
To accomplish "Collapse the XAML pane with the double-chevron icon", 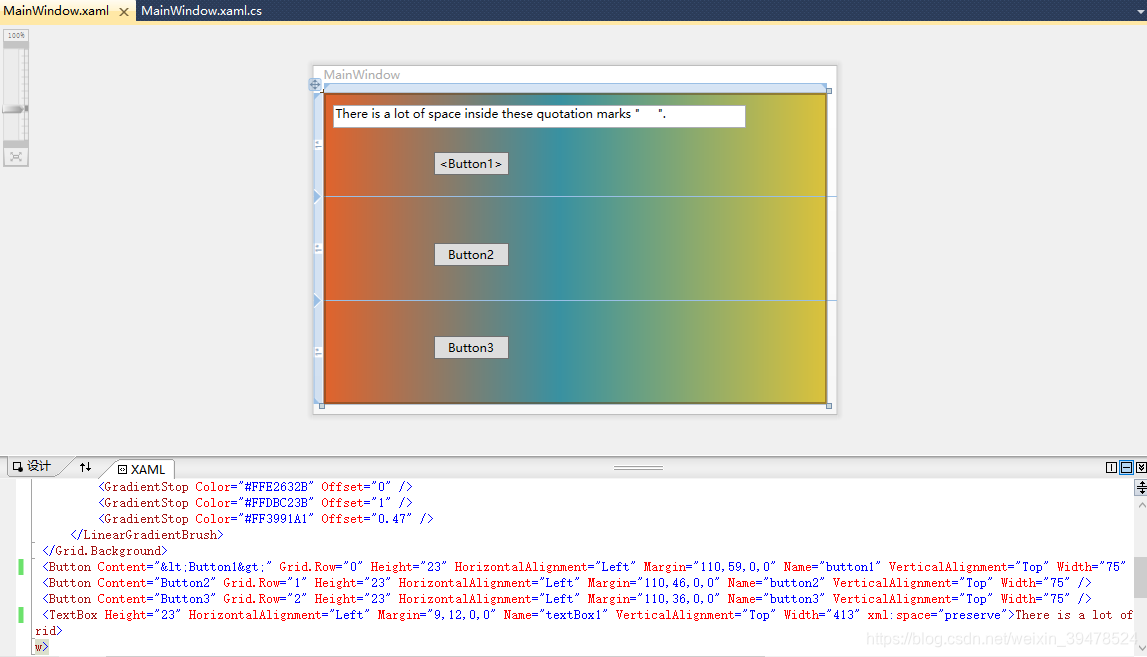I will pos(1141,467).
